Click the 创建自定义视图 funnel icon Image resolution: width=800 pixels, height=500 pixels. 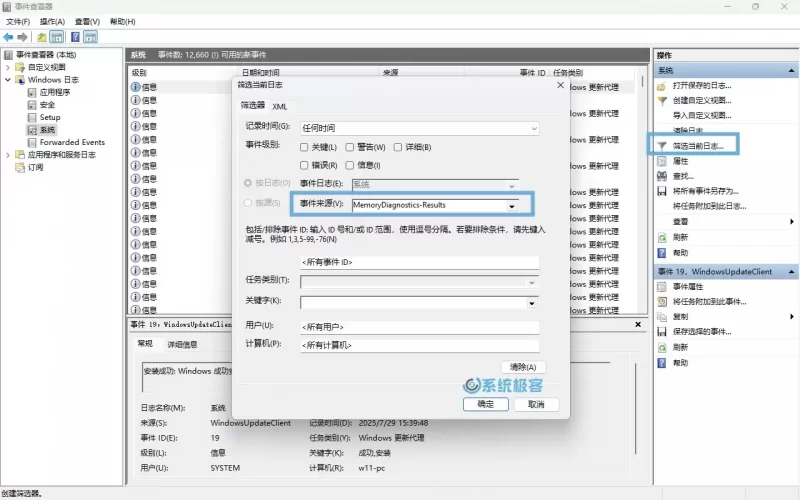click(x=661, y=101)
